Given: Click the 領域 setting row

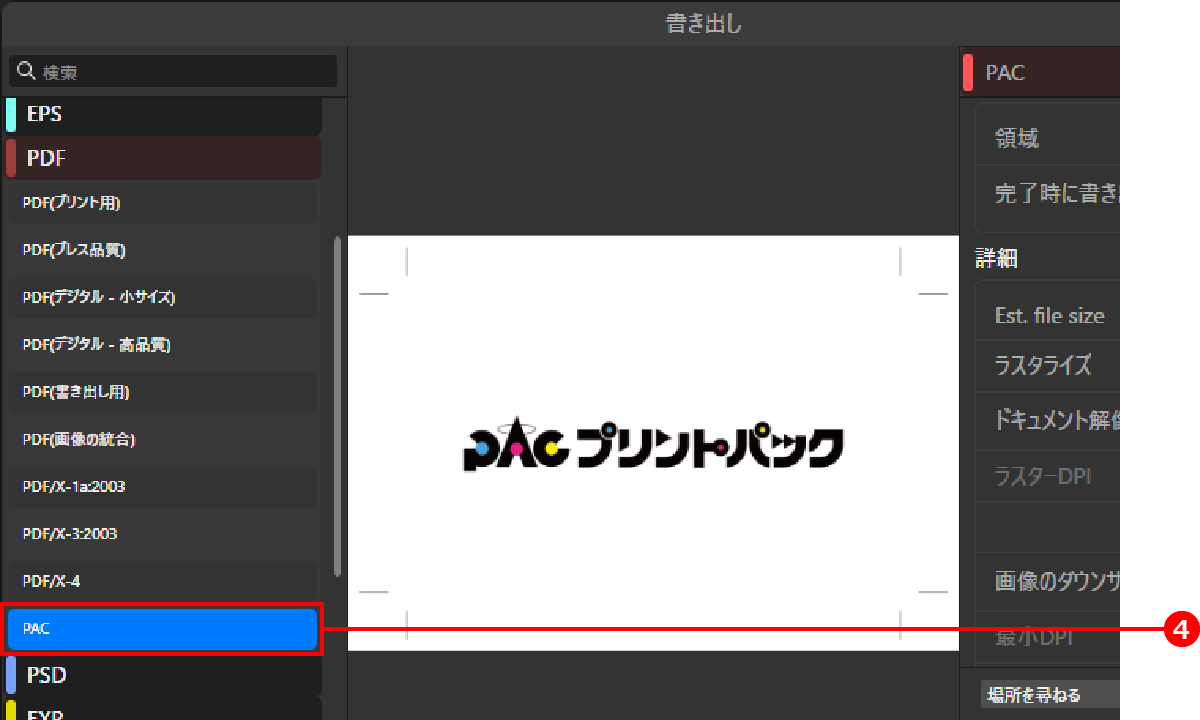Looking at the screenshot, I should (1045, 138).
